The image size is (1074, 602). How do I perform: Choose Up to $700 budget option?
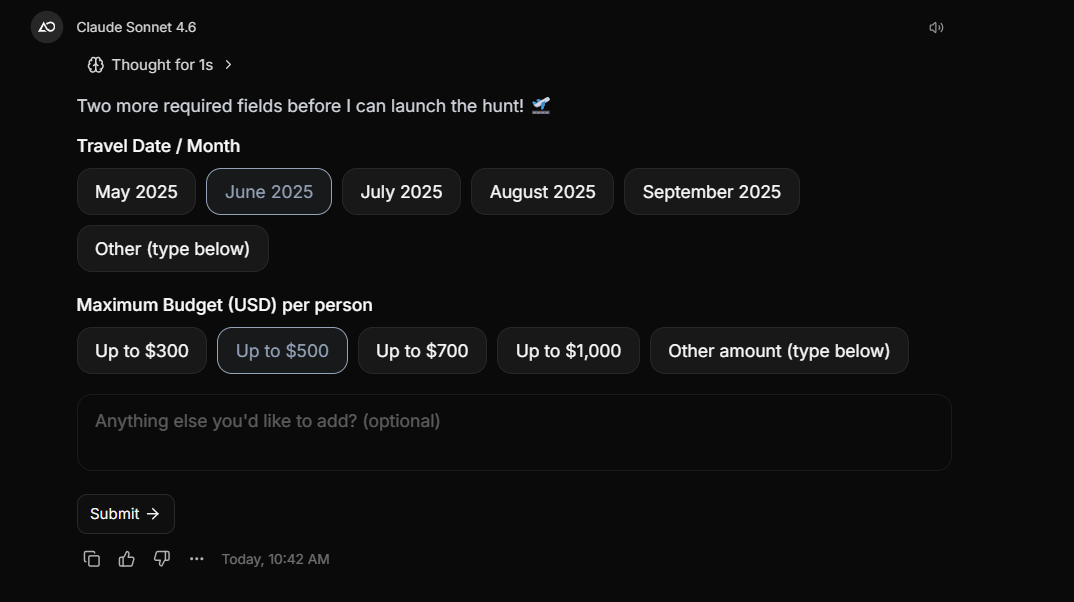click(422, 351)
